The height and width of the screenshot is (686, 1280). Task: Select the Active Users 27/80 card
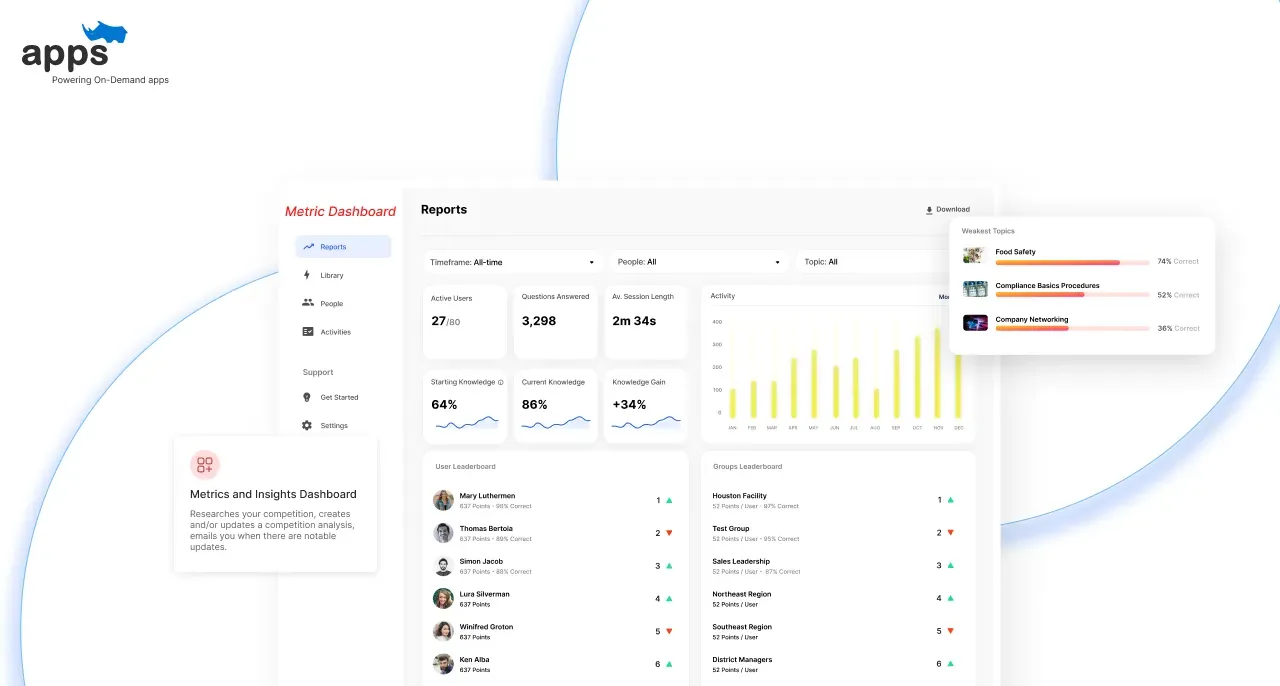pos(465,322)
